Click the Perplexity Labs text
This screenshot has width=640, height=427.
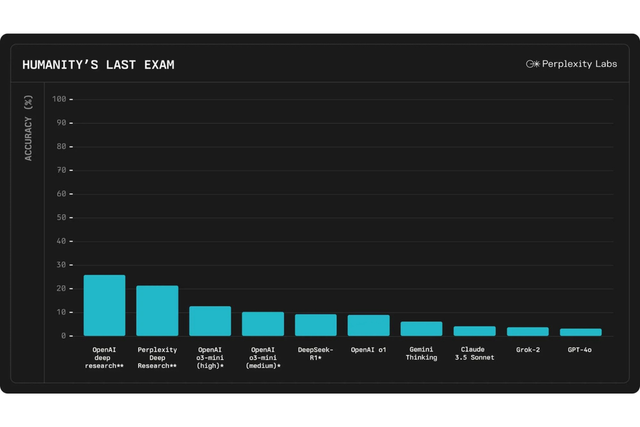(580, 64)
